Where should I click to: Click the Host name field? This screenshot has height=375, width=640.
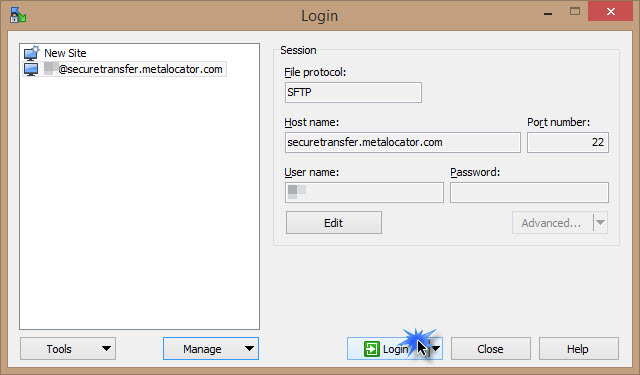(402, 142)
